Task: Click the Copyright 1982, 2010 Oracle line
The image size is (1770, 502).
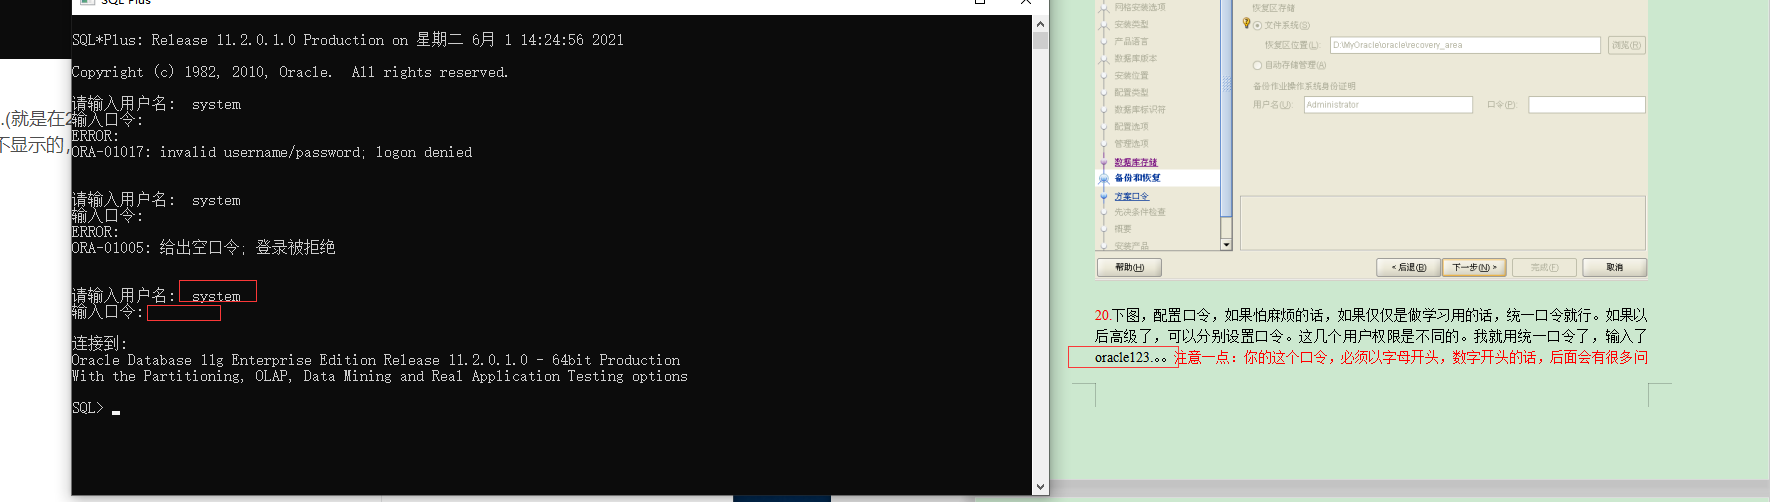Action: (290, 72)
